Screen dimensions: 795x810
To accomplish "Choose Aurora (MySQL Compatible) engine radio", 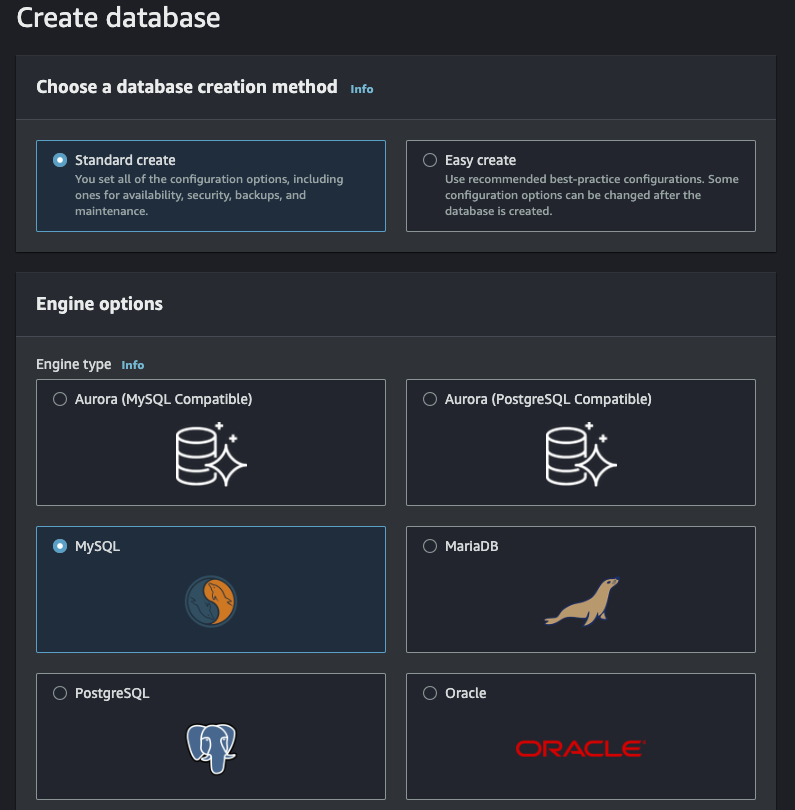I will [60, 399].
